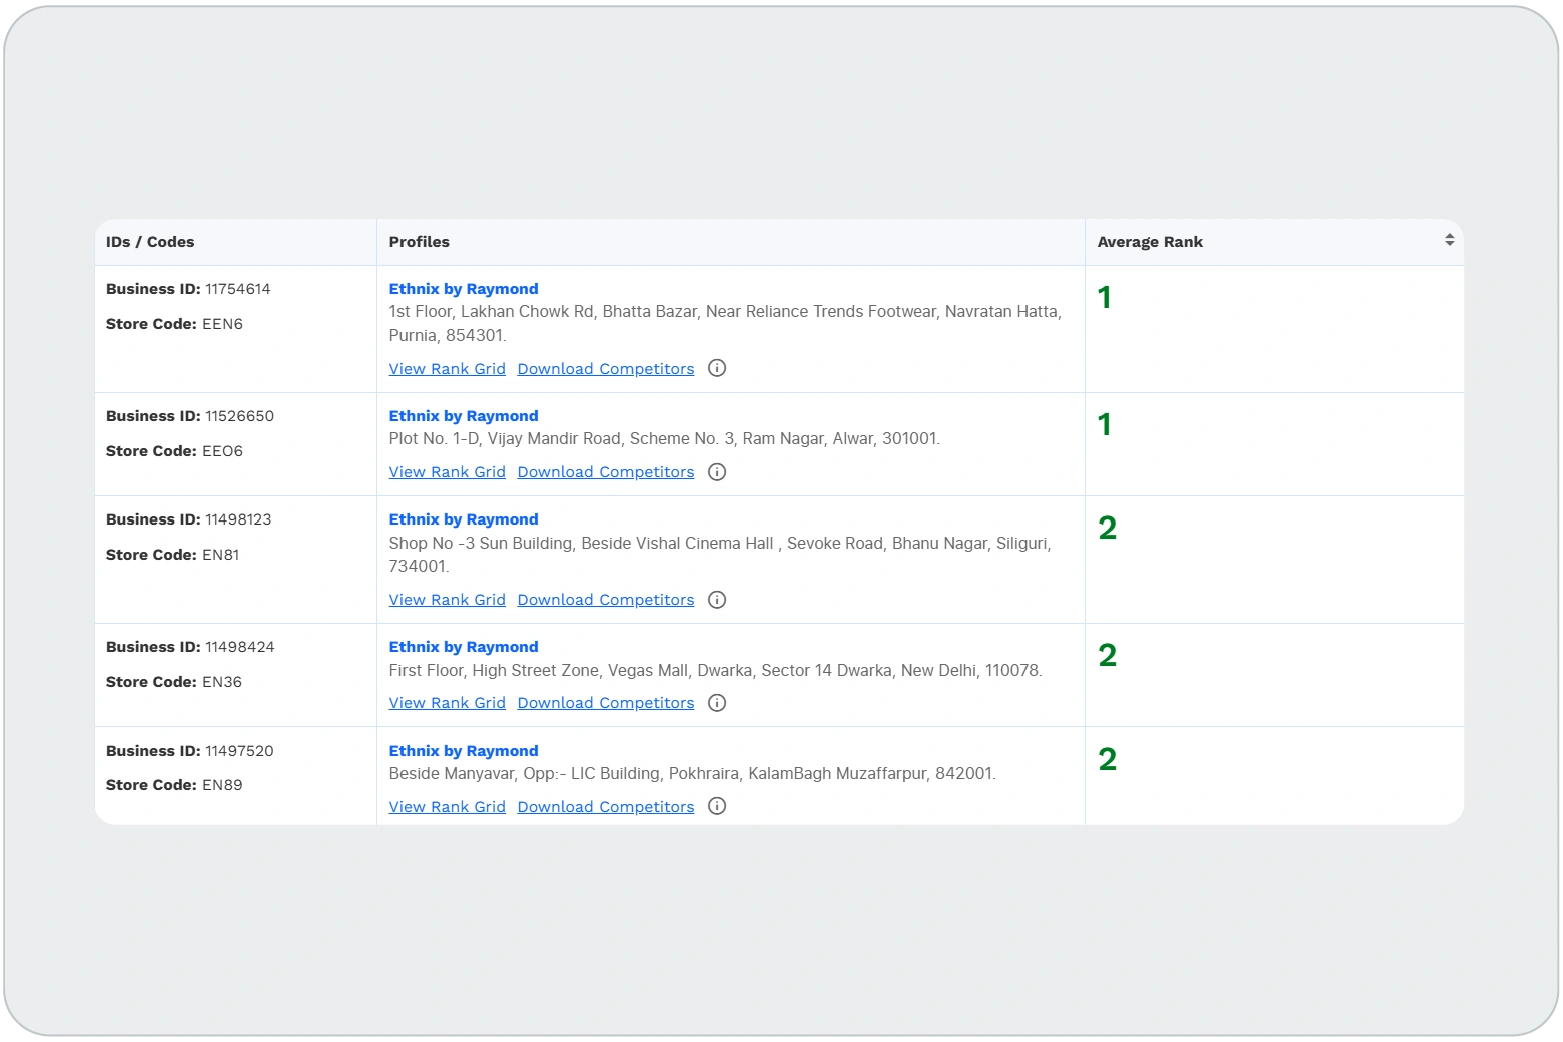Open Ethnix by Raymond profile, store code EN89

coord(463,751)
